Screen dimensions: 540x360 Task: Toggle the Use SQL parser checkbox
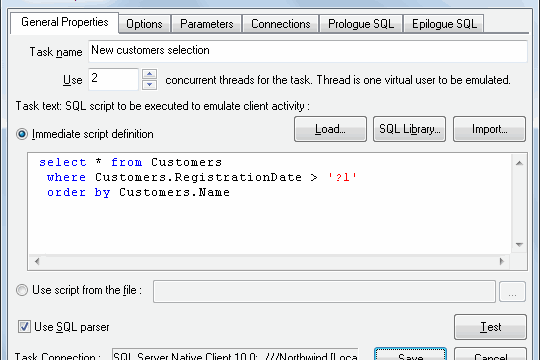point(24,327)
